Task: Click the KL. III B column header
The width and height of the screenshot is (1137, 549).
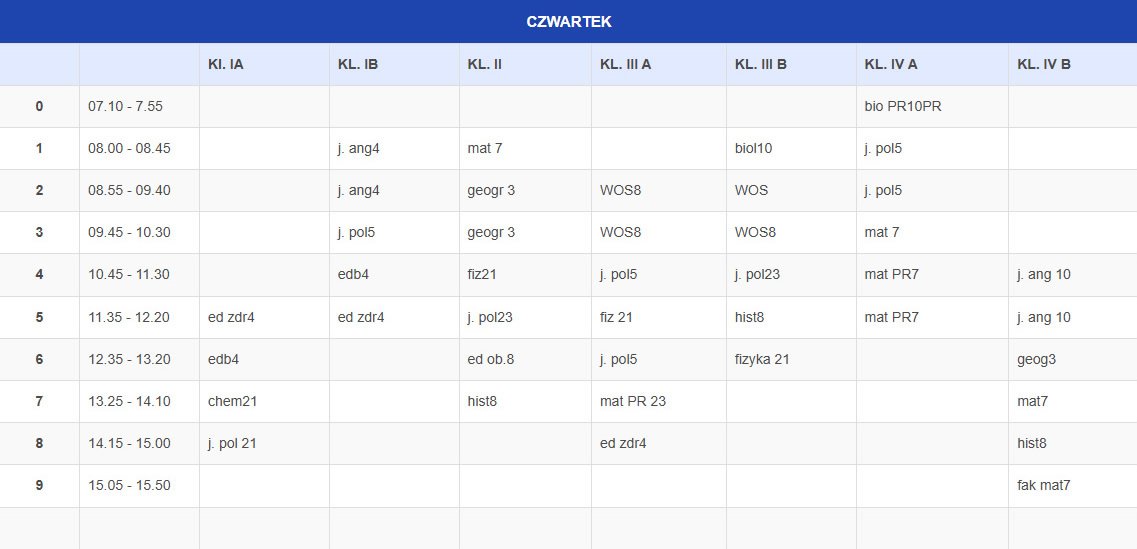Action: [x=760, y=64]
